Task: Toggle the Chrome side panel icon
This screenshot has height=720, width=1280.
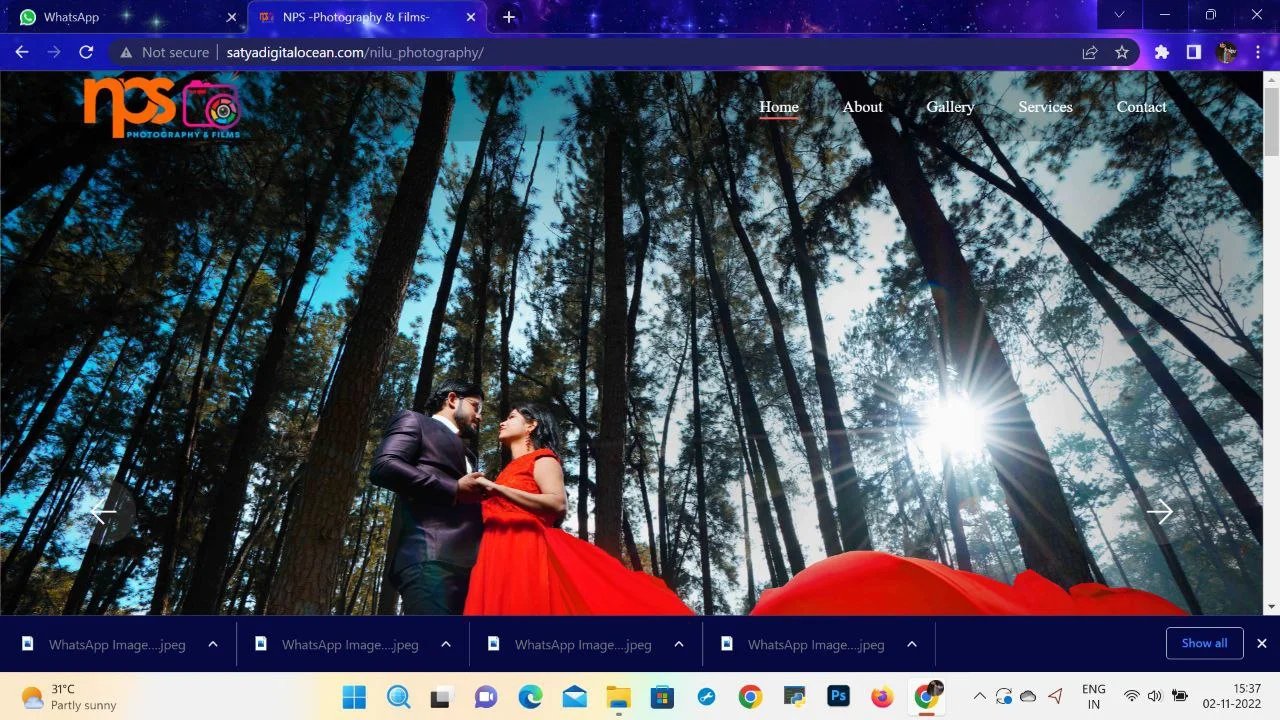Action: 1193,52
